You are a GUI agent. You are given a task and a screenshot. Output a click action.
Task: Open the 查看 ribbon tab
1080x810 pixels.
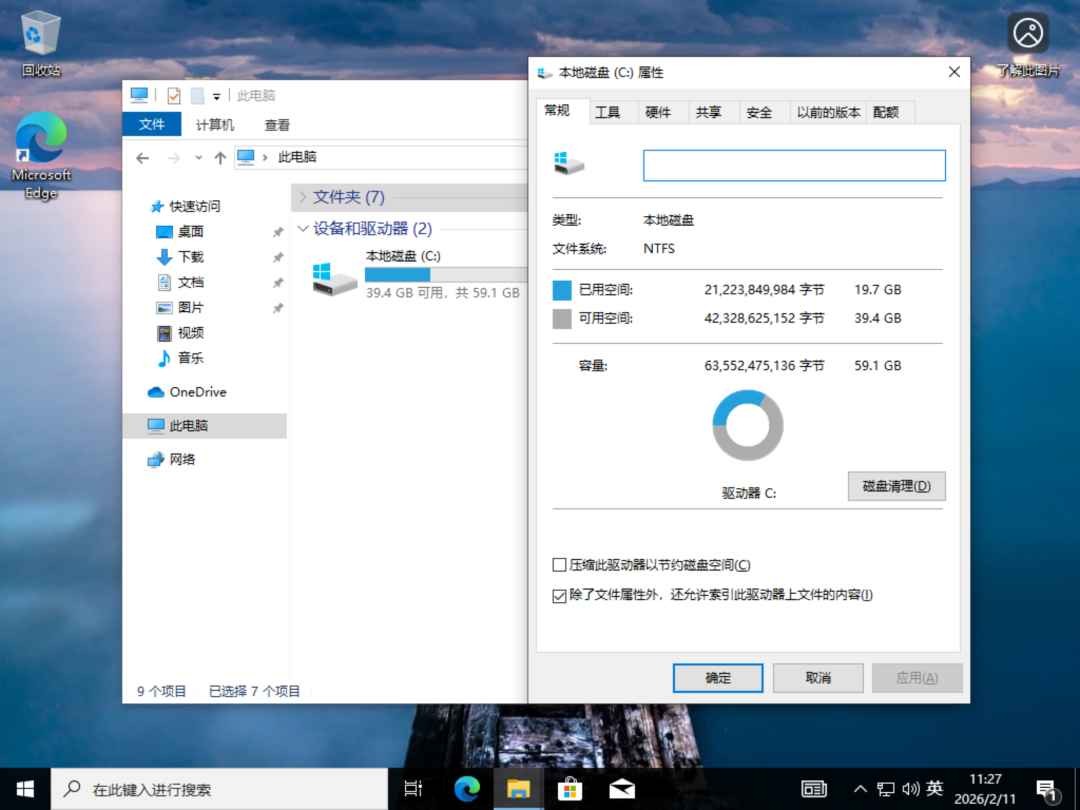[277, 125]
